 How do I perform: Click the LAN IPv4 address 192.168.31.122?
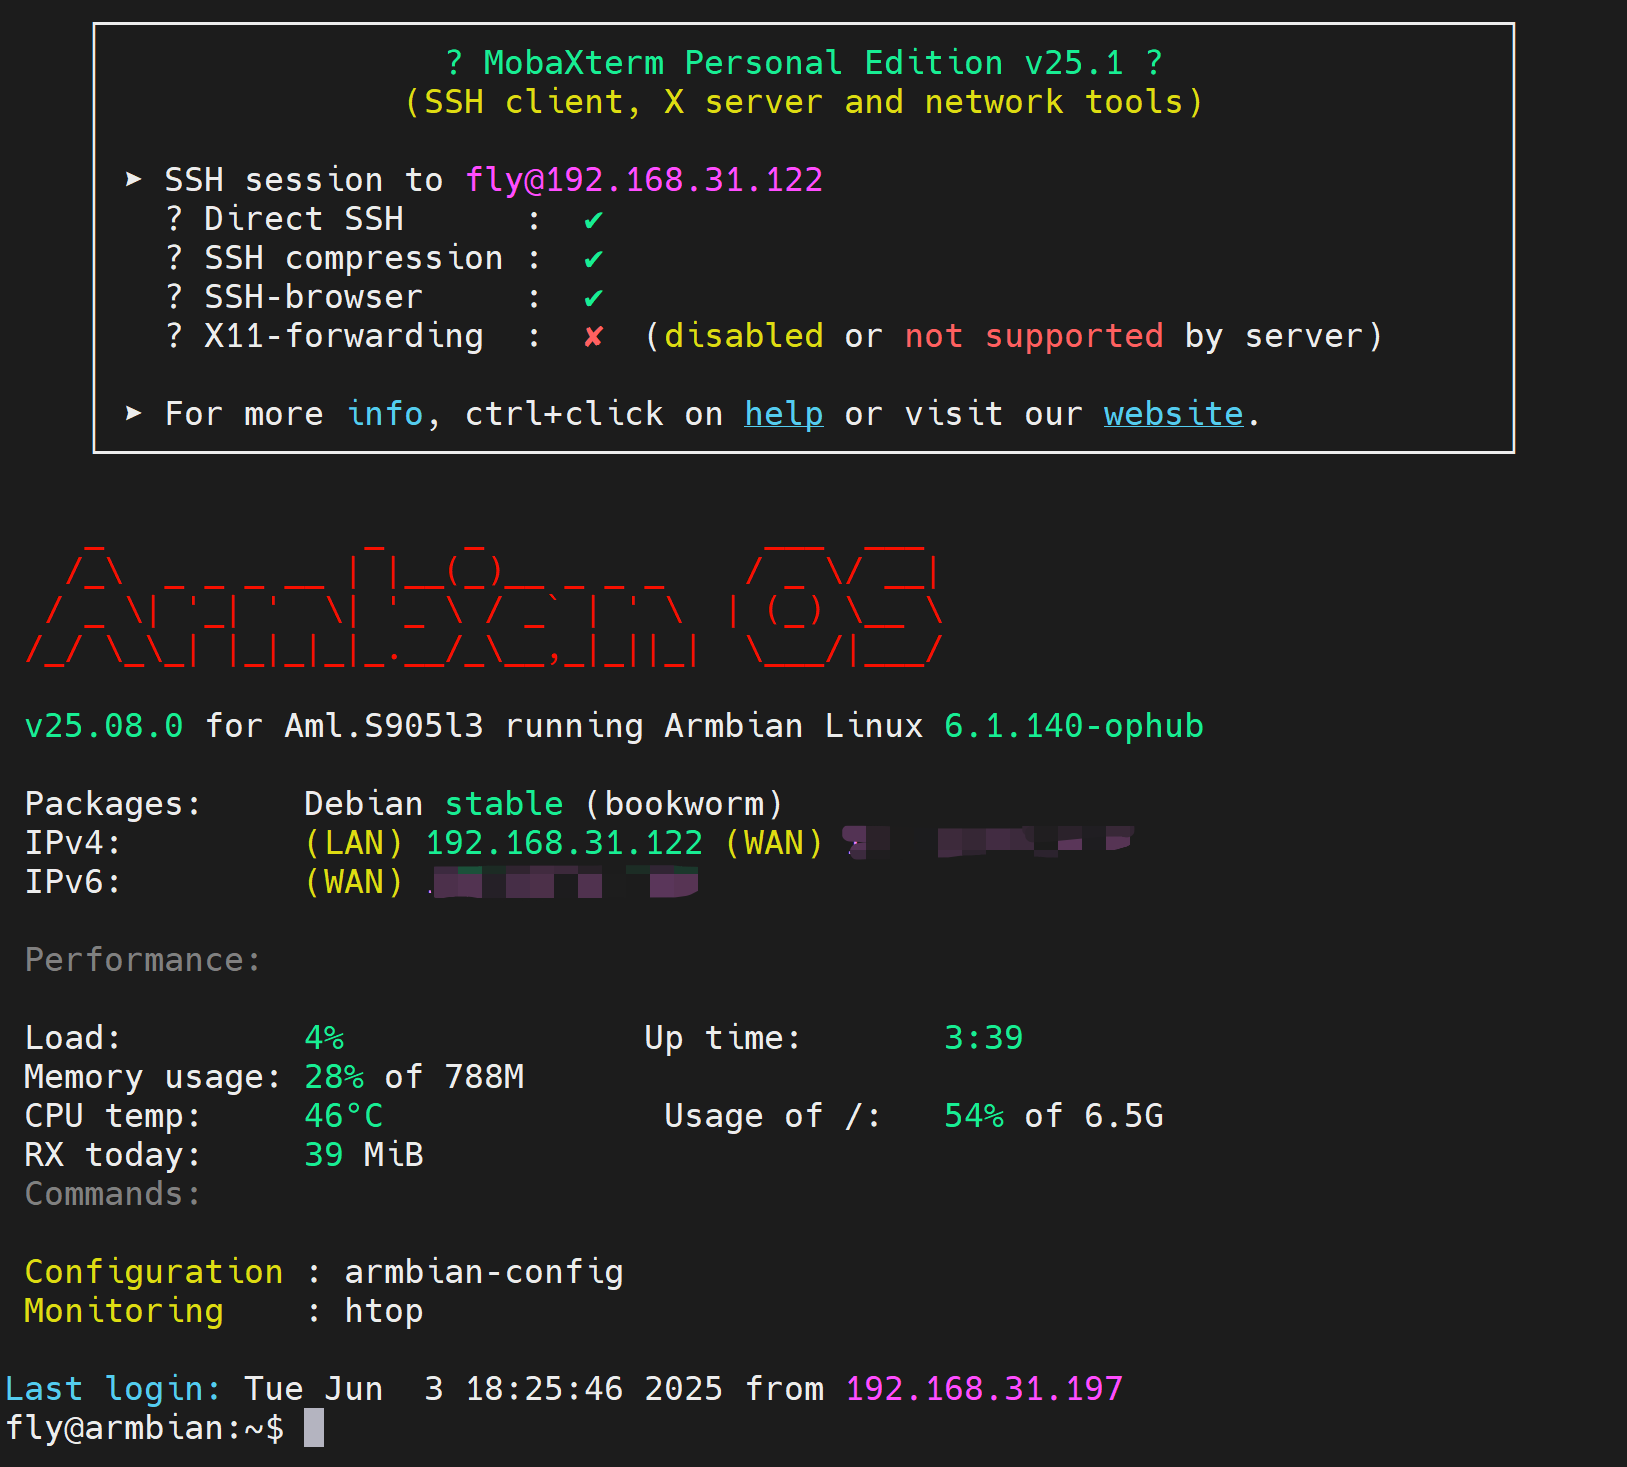click(x=564, y=843)
